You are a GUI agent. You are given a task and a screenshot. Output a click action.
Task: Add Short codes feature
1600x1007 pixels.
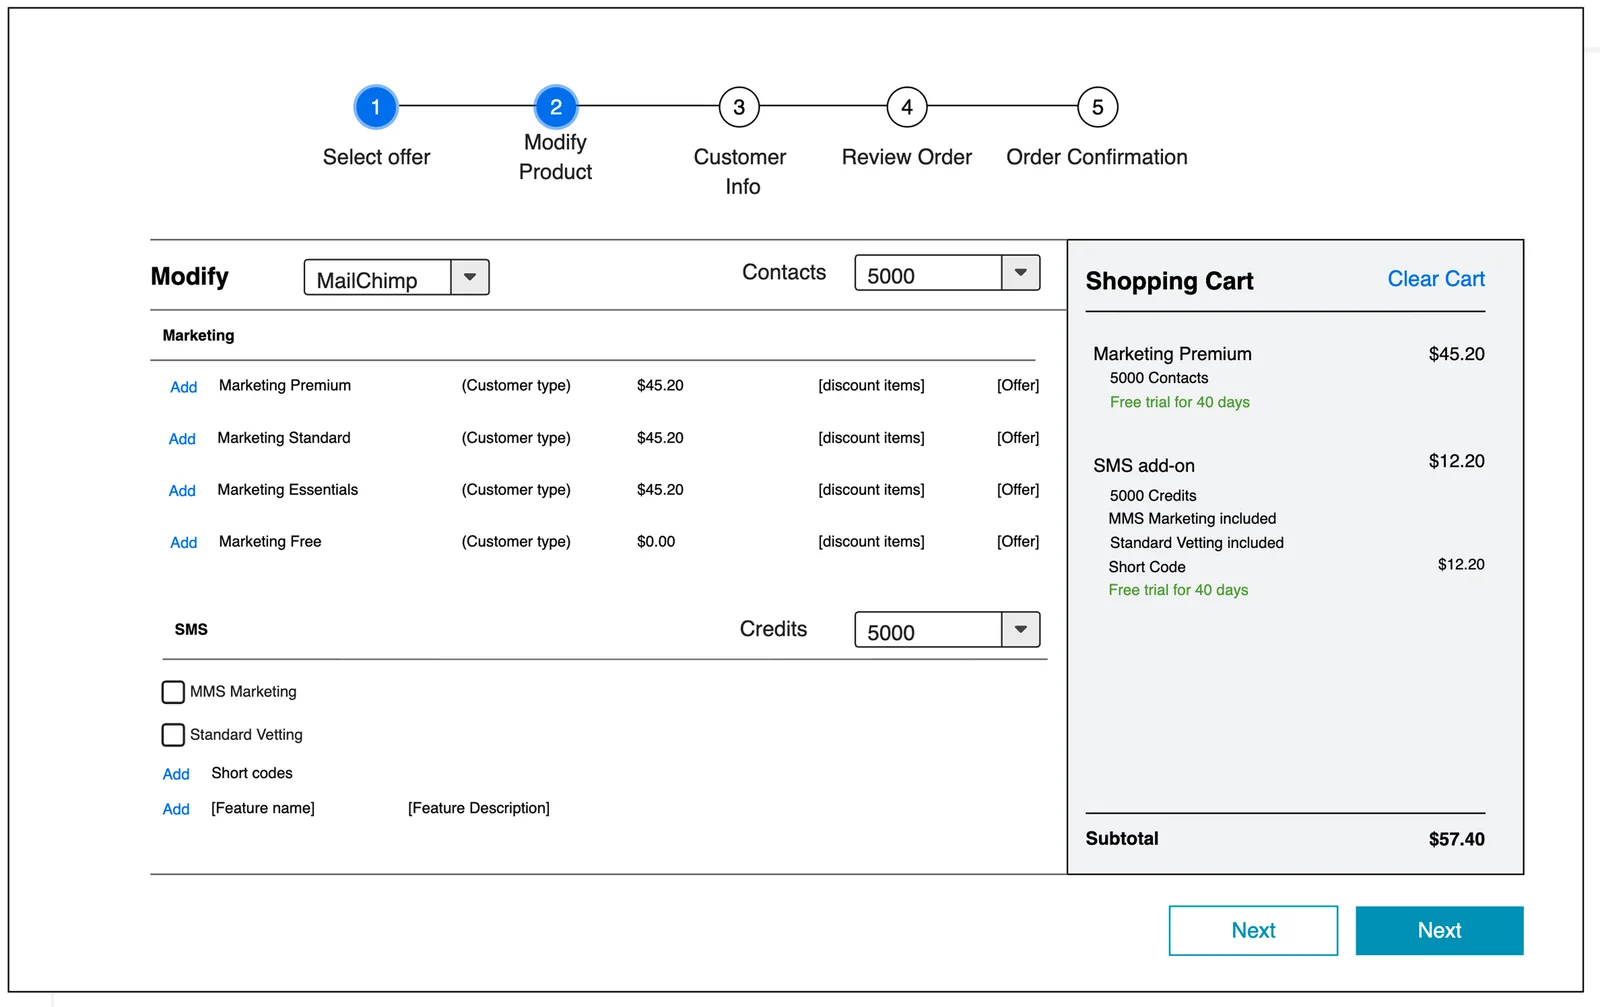pyautogui.click(x=176, y=774)
